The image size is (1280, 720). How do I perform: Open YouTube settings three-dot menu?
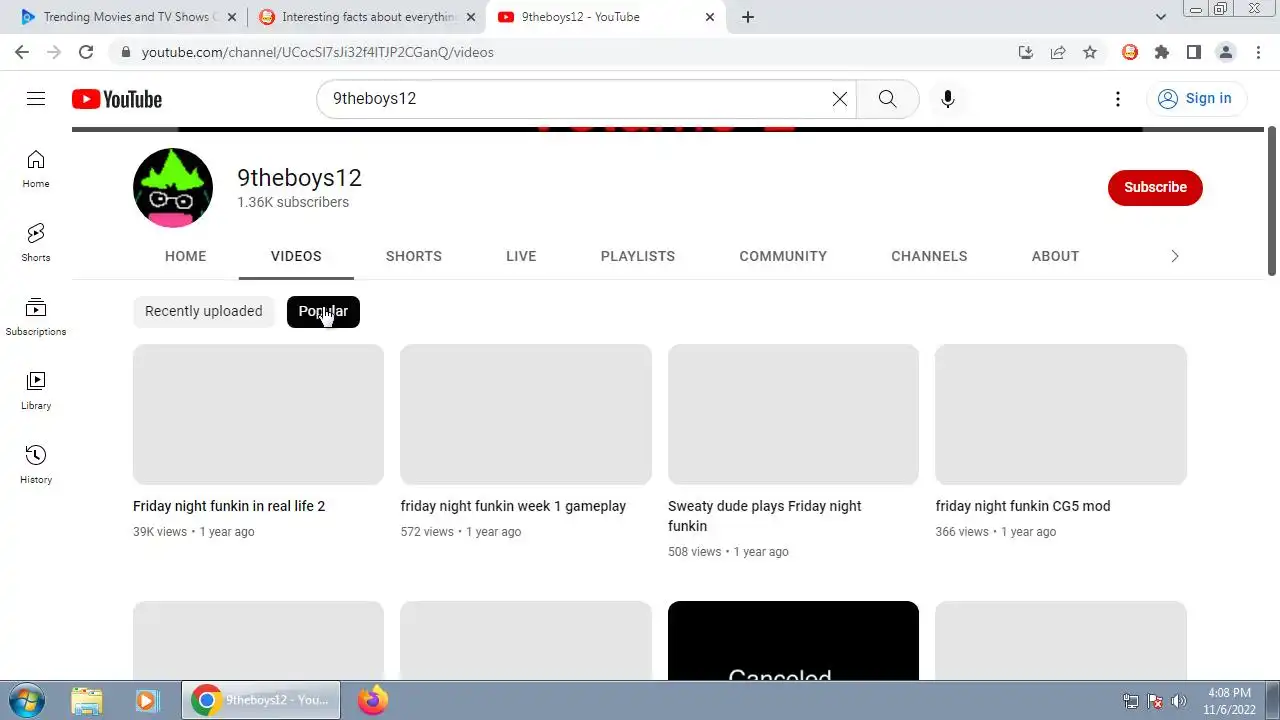pos(1118,99)
